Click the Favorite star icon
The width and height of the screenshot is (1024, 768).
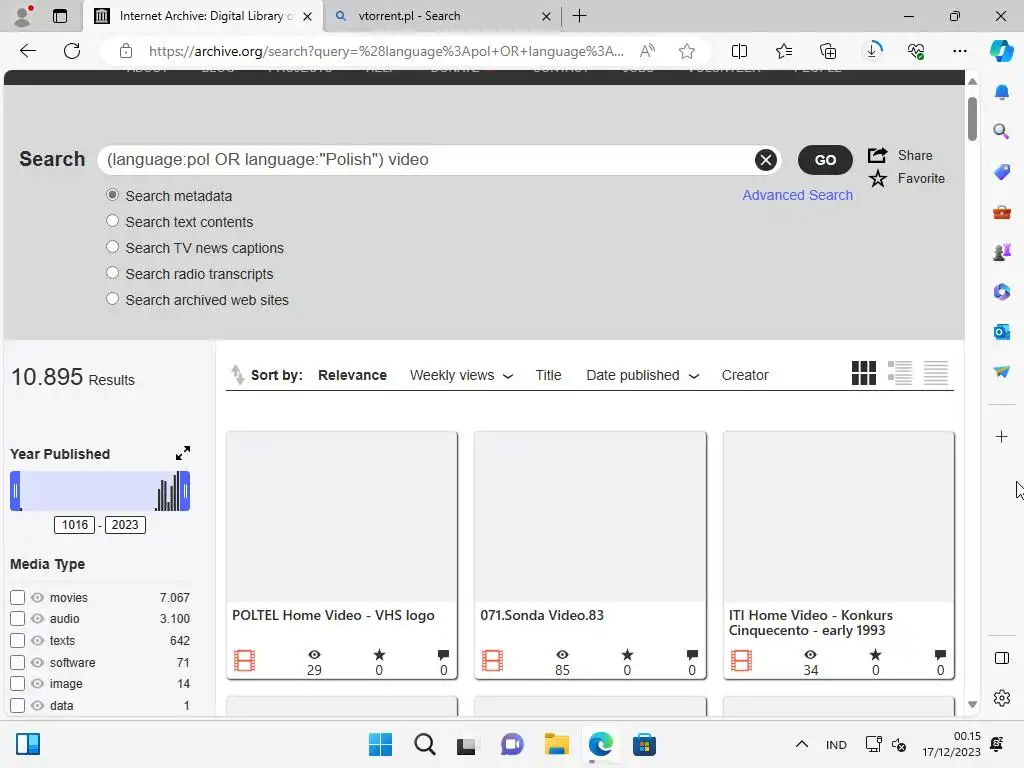878,178
